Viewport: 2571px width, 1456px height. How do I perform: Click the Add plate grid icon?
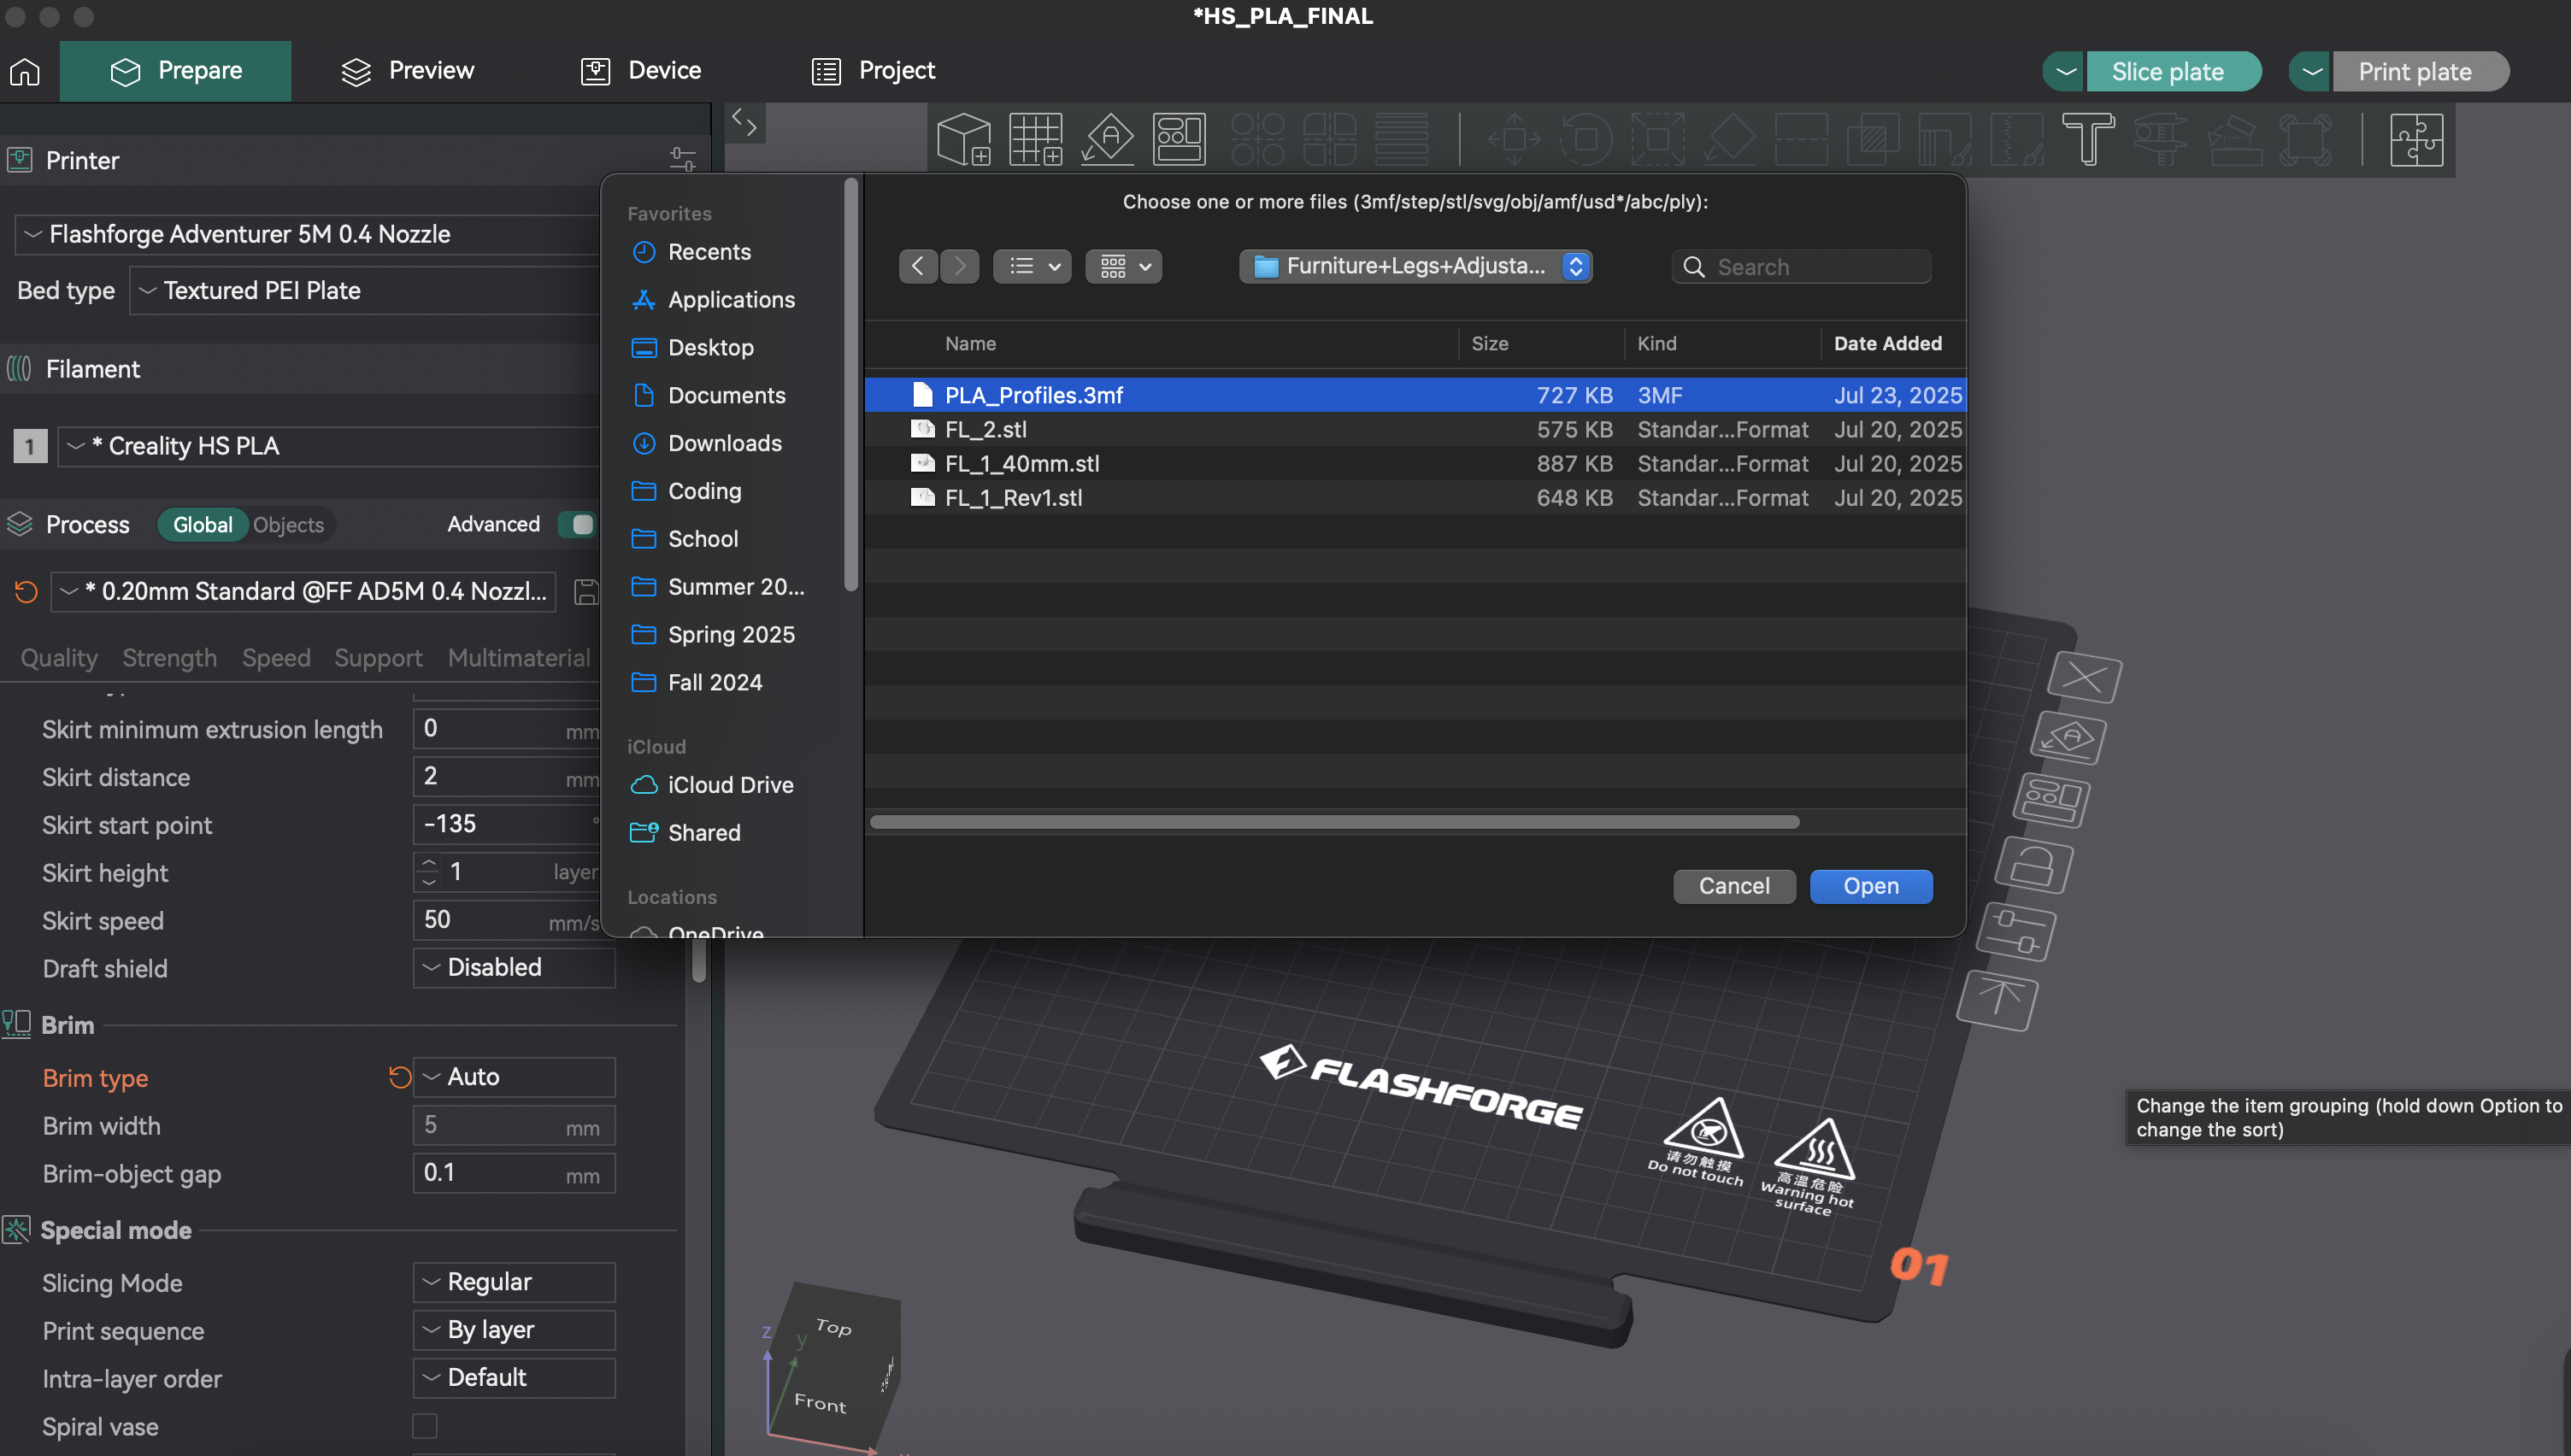point(1035,139)
